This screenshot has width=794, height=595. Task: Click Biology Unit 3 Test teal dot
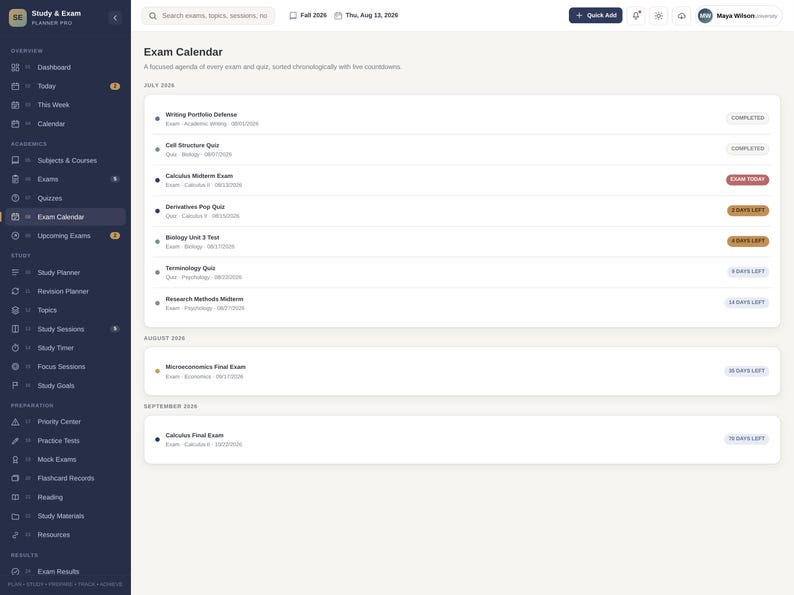(x=157, y=242)
